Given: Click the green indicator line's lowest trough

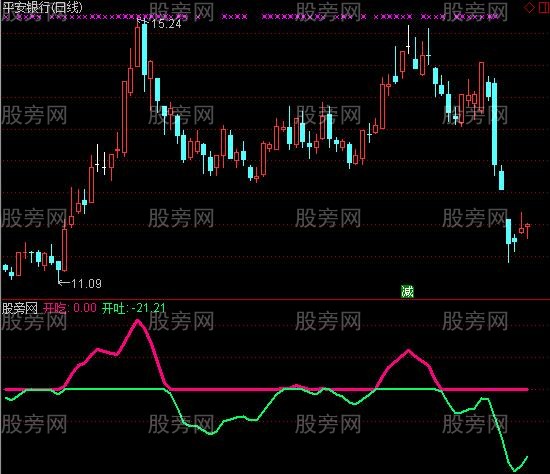Looking at the screenshot, I should click(515, 469).
